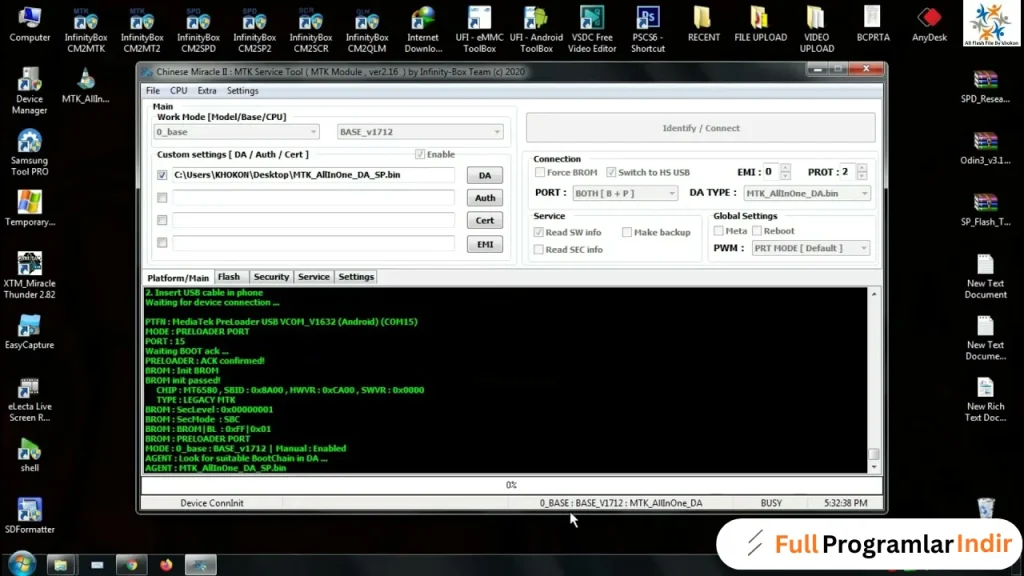Launch InfinityBox CM2SPD shortcut
Image resolution: width=1024 pixels, height=576 pixels.
198,30
